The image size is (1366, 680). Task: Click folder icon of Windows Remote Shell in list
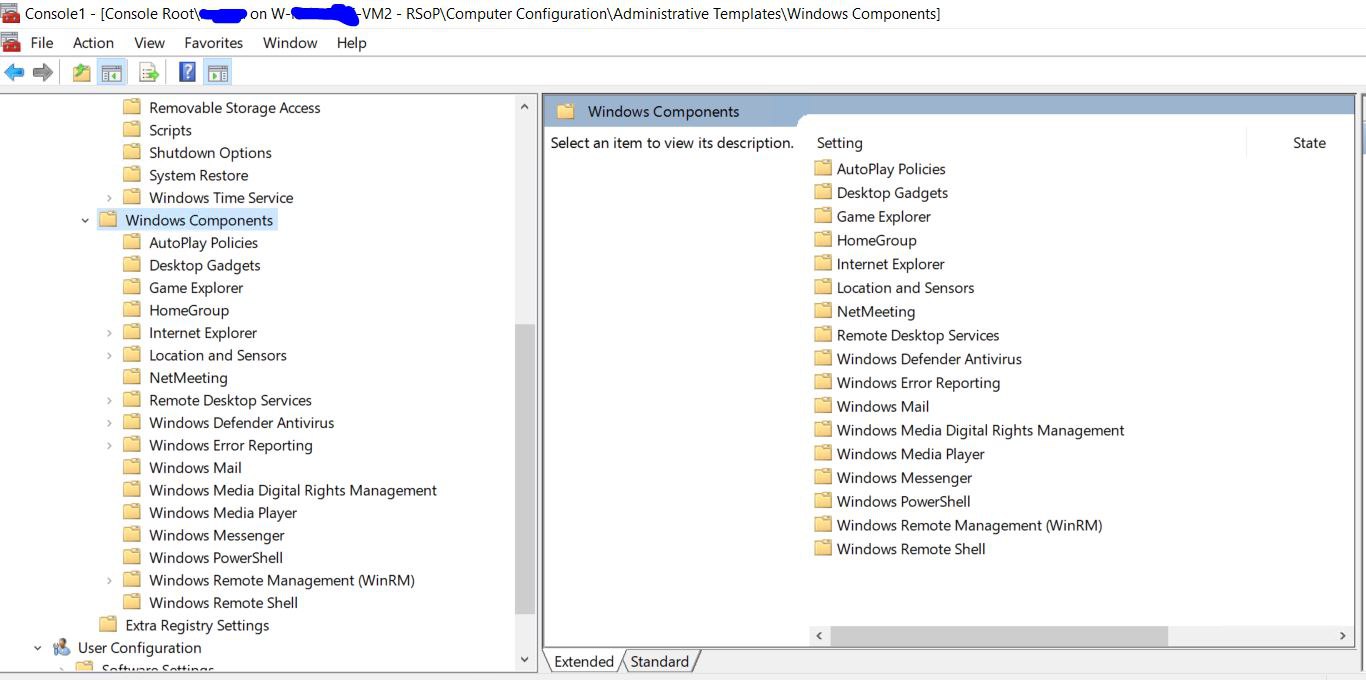pos(823,548)
